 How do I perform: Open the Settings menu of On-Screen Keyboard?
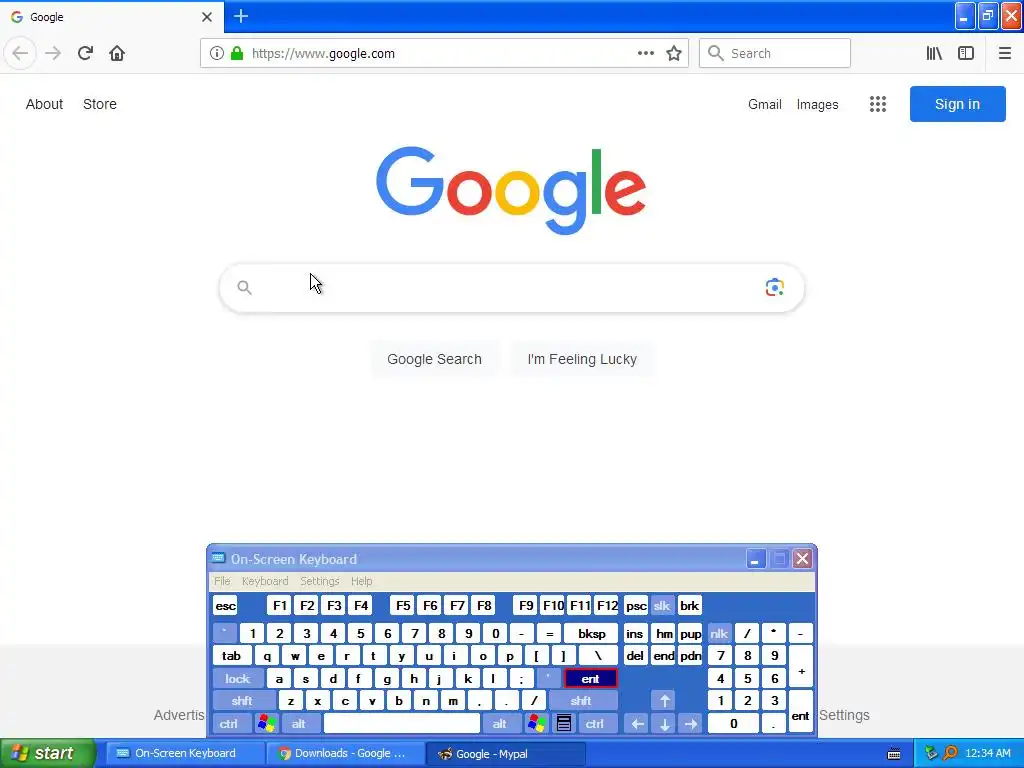click(319, 581)
